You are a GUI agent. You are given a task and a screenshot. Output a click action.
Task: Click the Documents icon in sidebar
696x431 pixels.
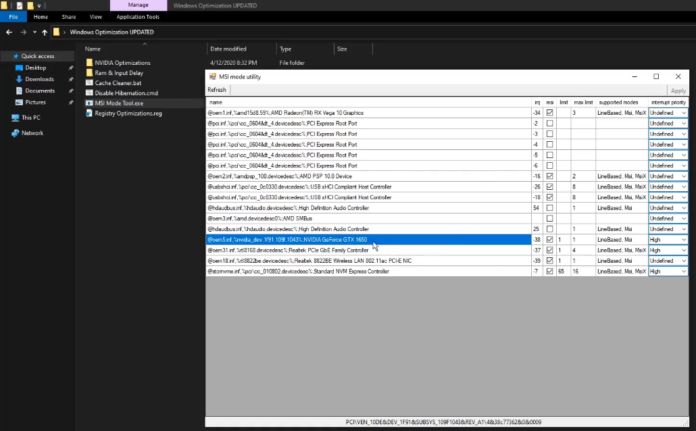[19, 91]
